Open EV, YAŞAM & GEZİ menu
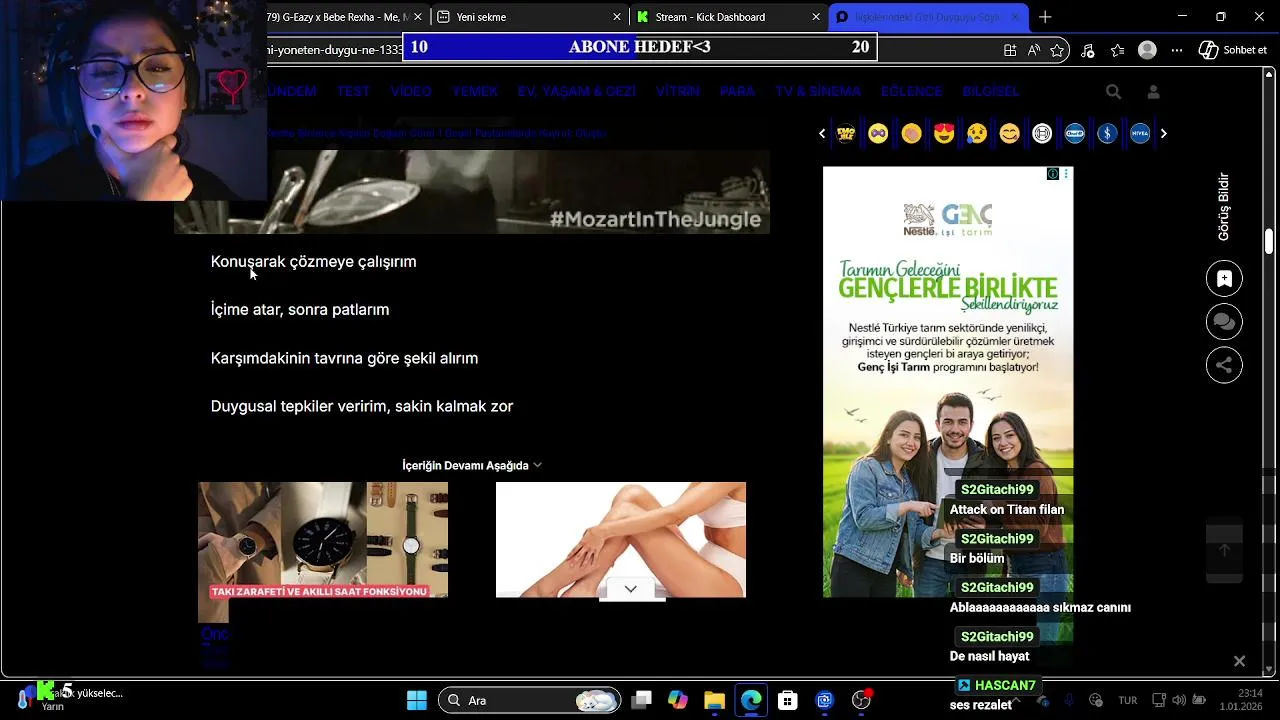This screenshot has width=1280, height=720. coord(577,91)
